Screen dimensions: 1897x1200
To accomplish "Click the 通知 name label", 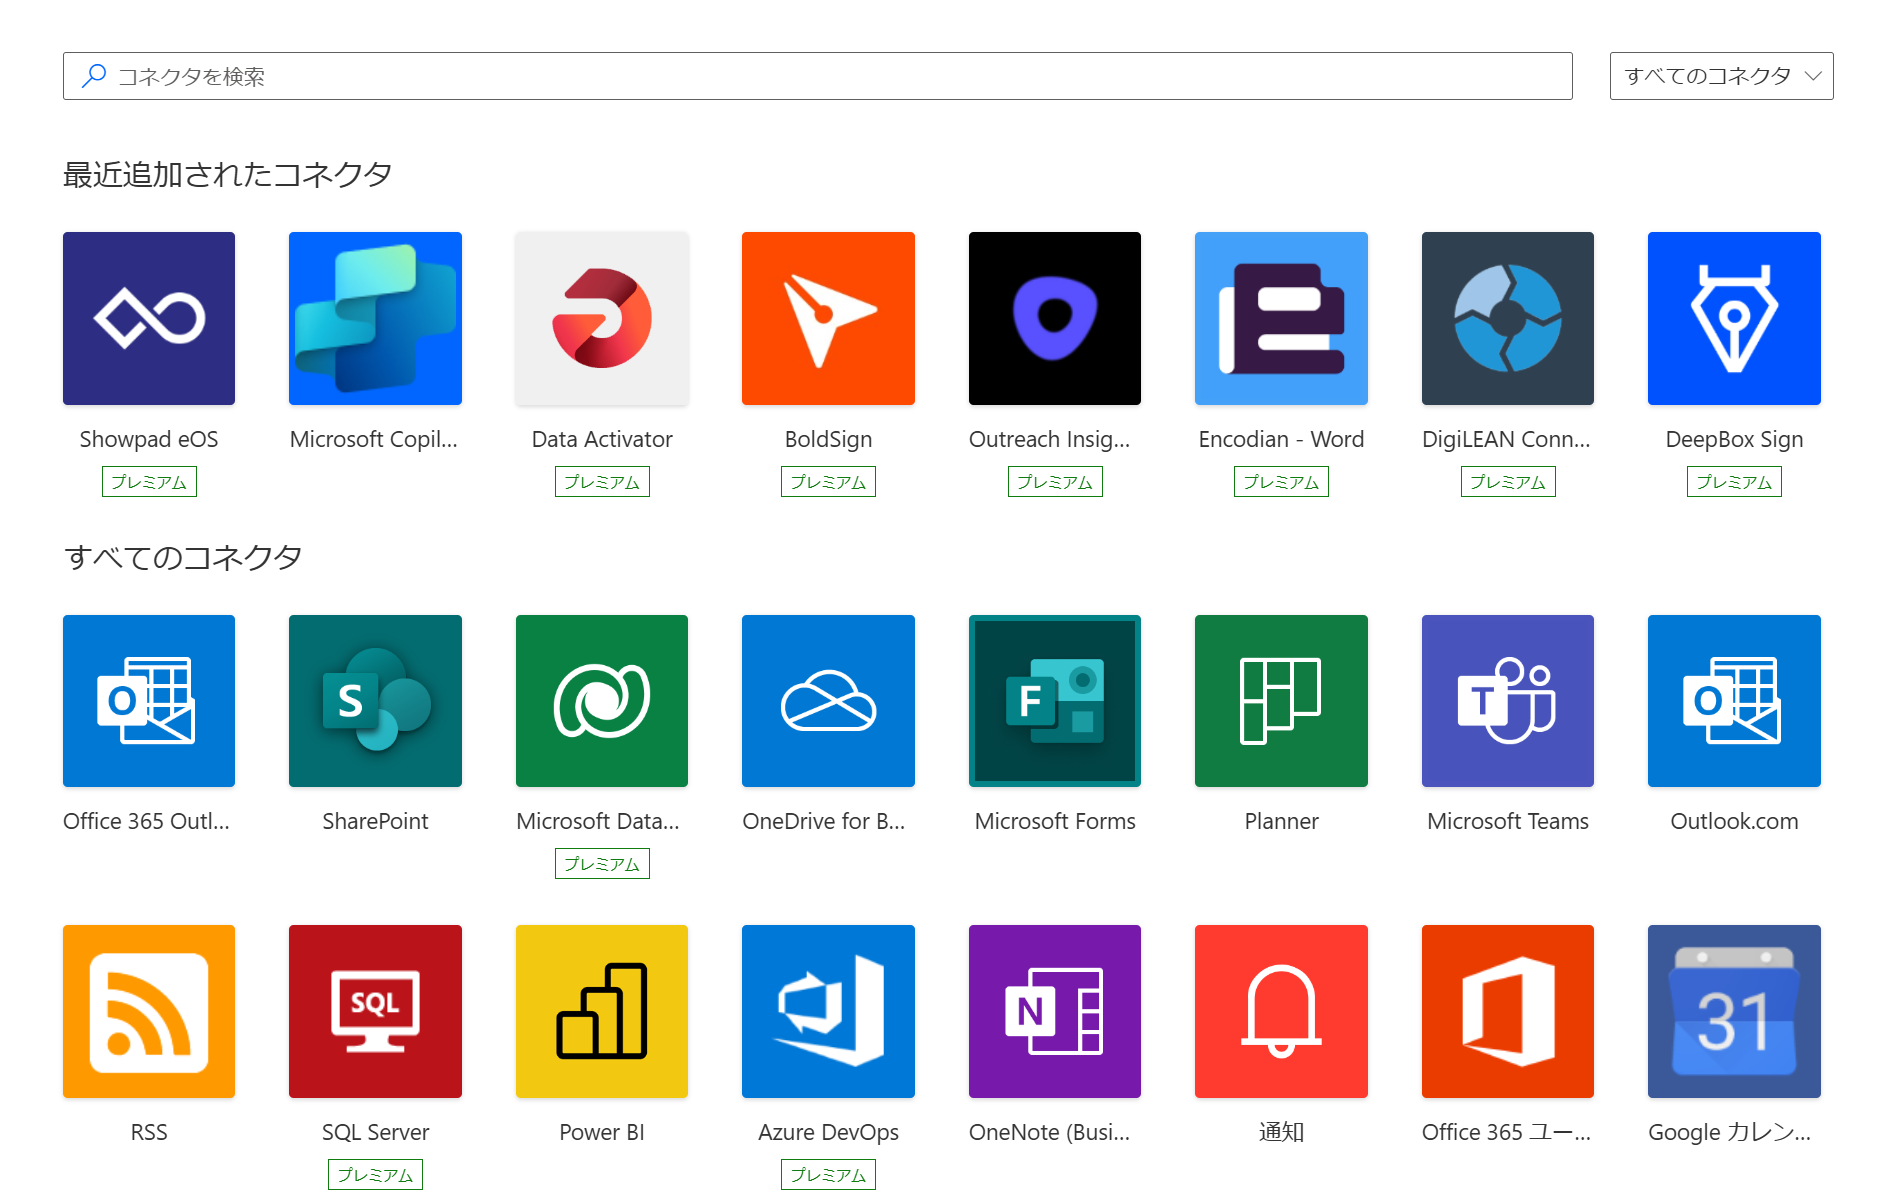I will [1281, 1132].
